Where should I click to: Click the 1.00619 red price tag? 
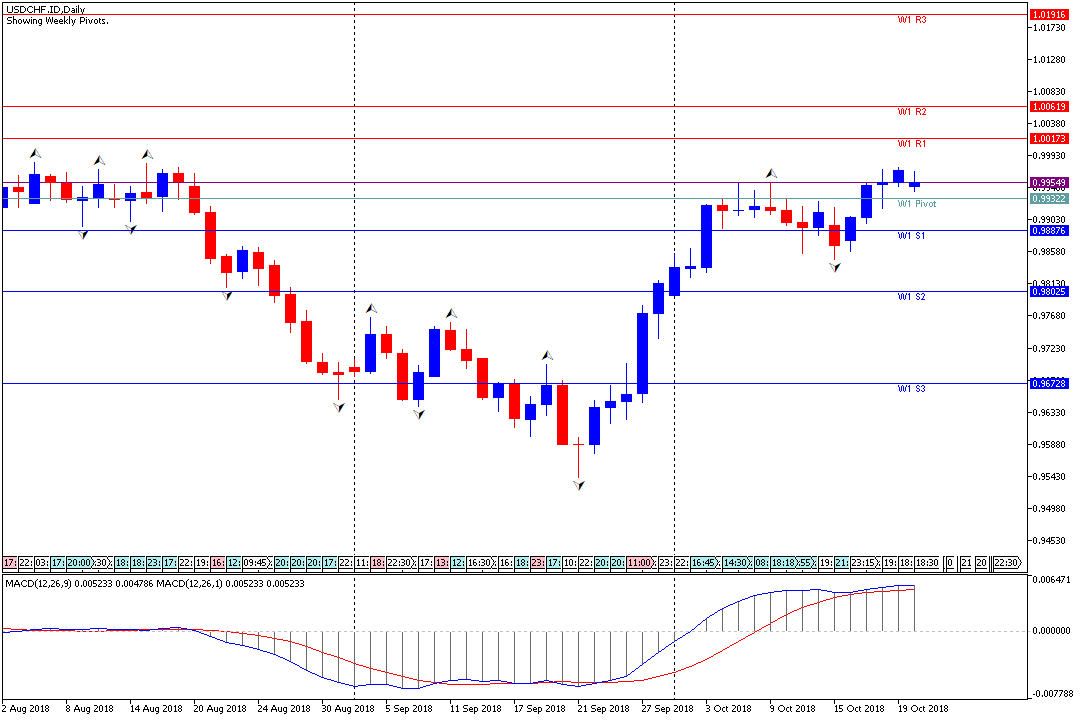point(1049,106)
